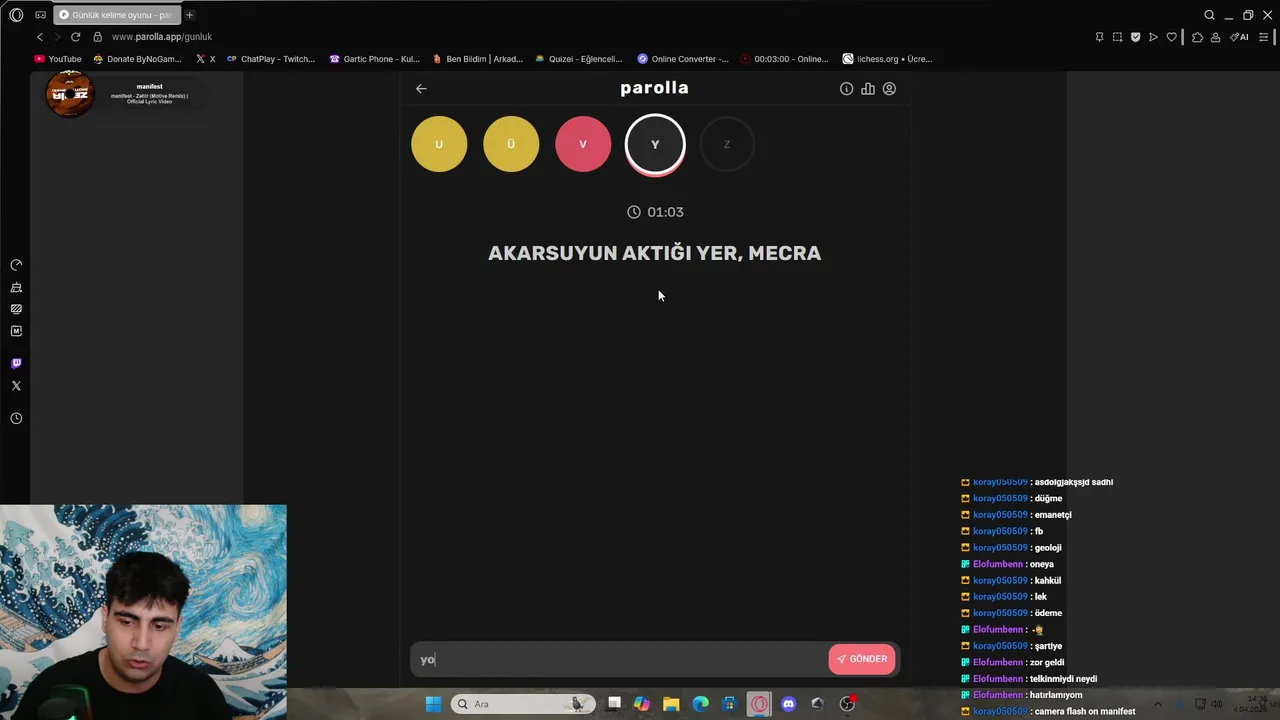The image size is (1280, 720).
Task: Click chat message 'geoloji'
Action: 1048,548
